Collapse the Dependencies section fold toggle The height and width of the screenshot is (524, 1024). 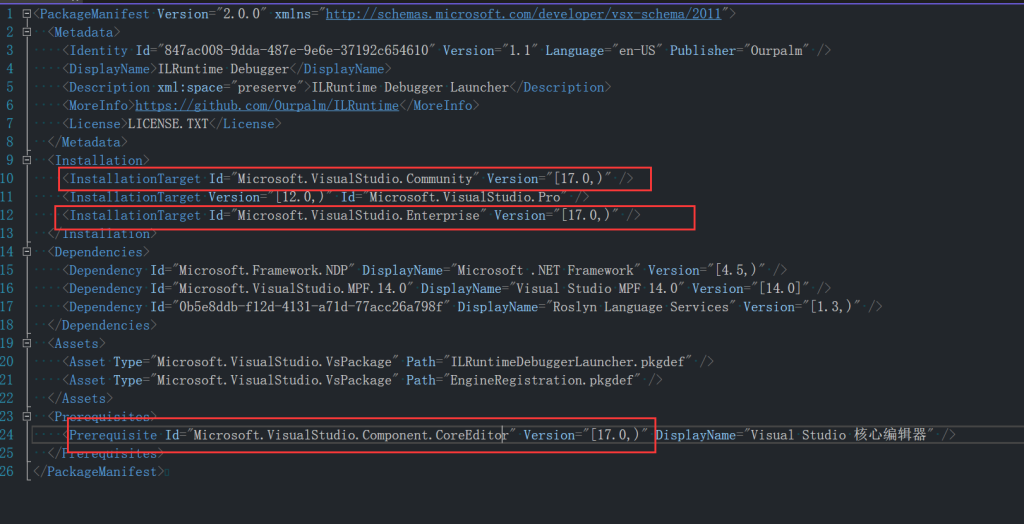click(27, 252)
